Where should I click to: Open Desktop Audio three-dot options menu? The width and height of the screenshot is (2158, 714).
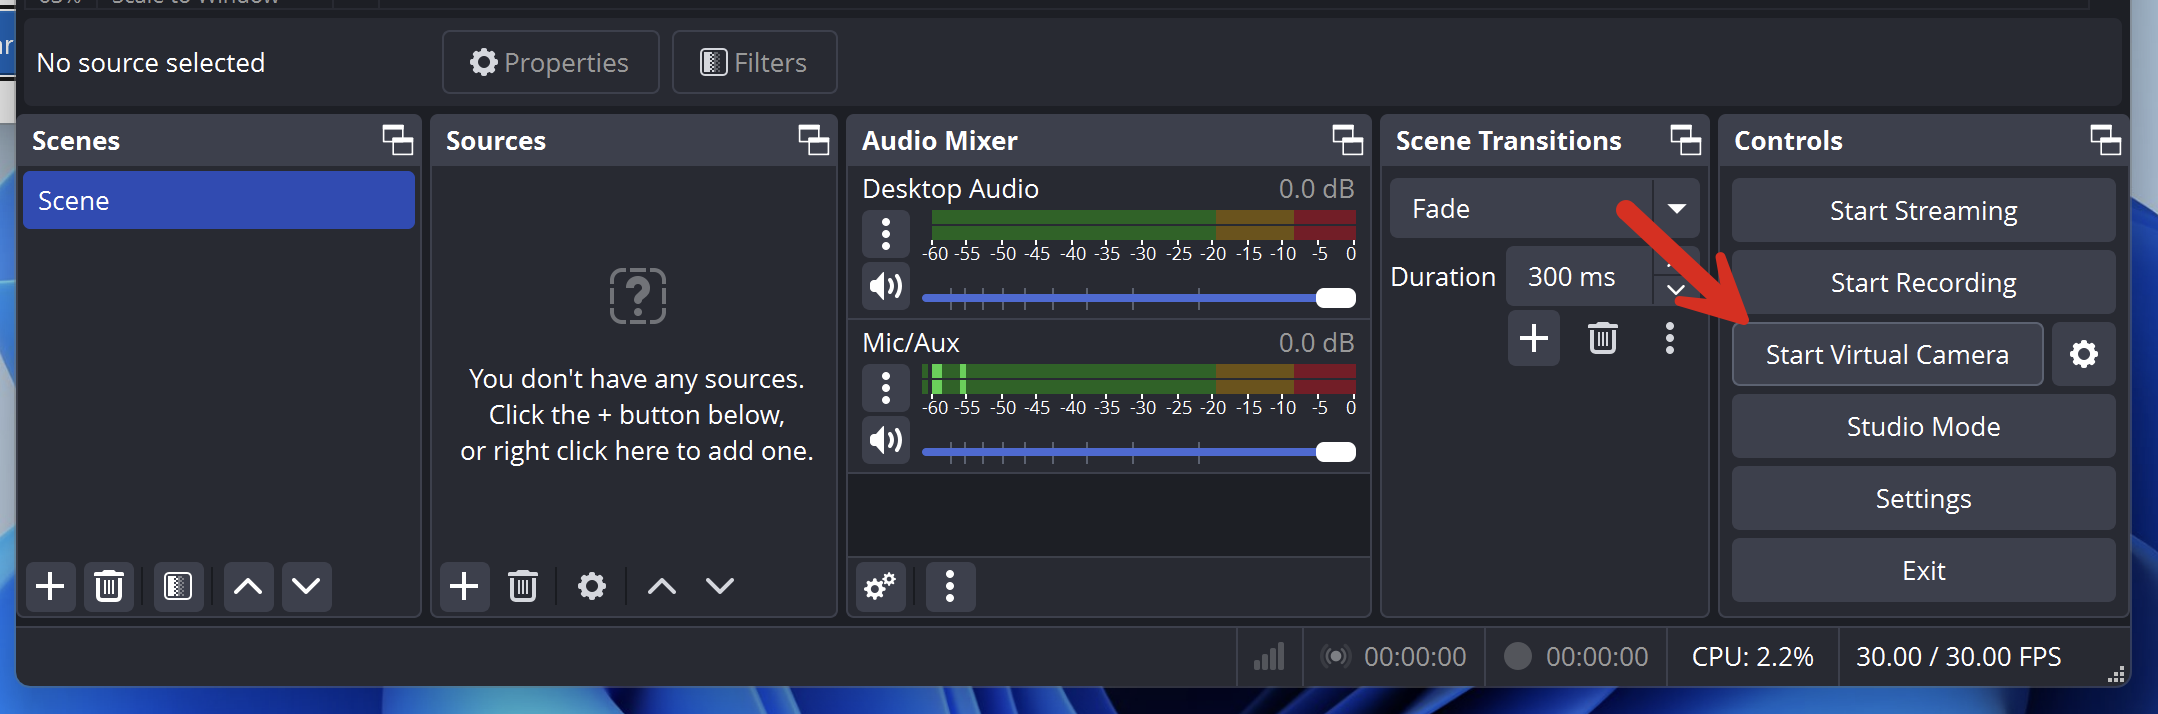[x=885, y=234]
